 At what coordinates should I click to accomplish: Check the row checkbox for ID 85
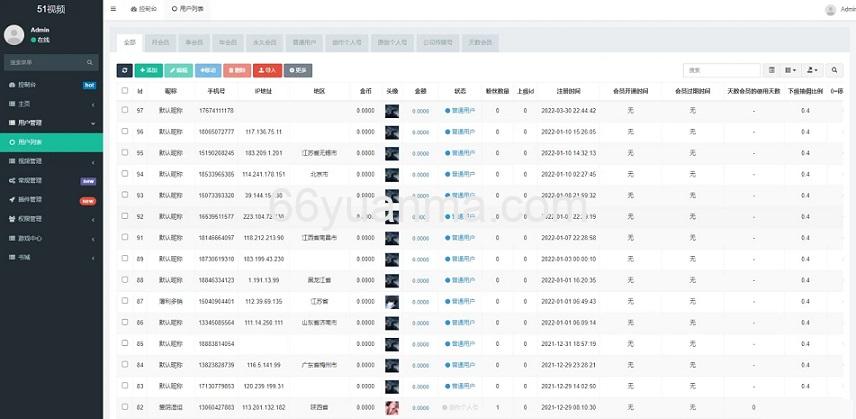point(124,343)
